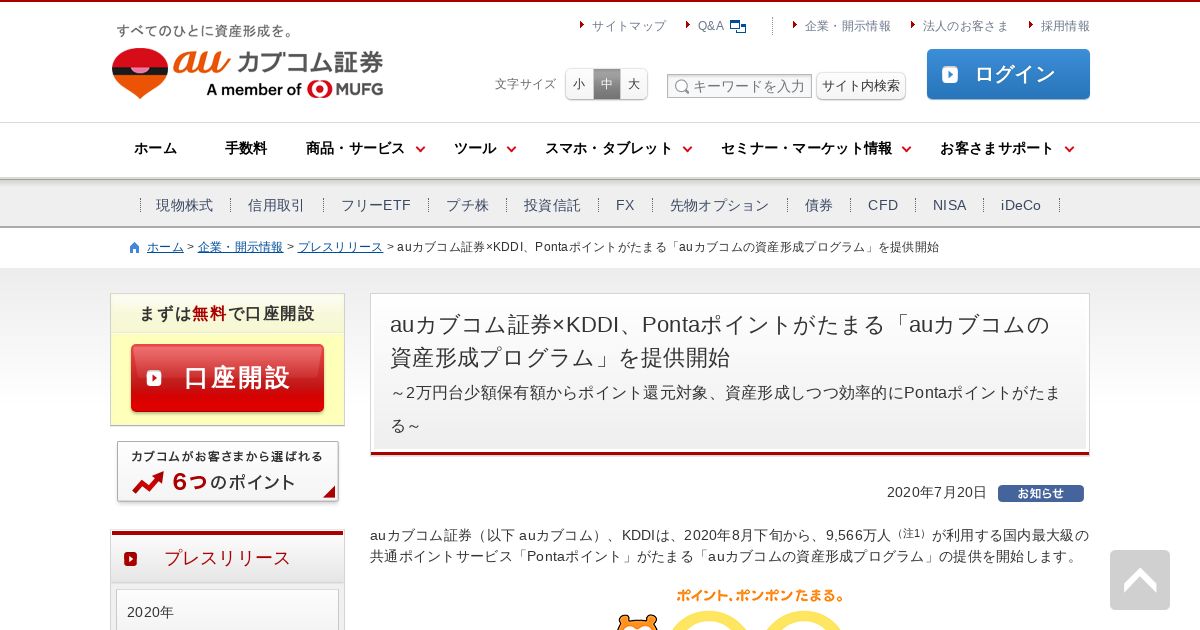Screen dimensions: 1200x630
Task: Click 企業・開示情報 breadcrumb link
Action: tap(240, 247)
